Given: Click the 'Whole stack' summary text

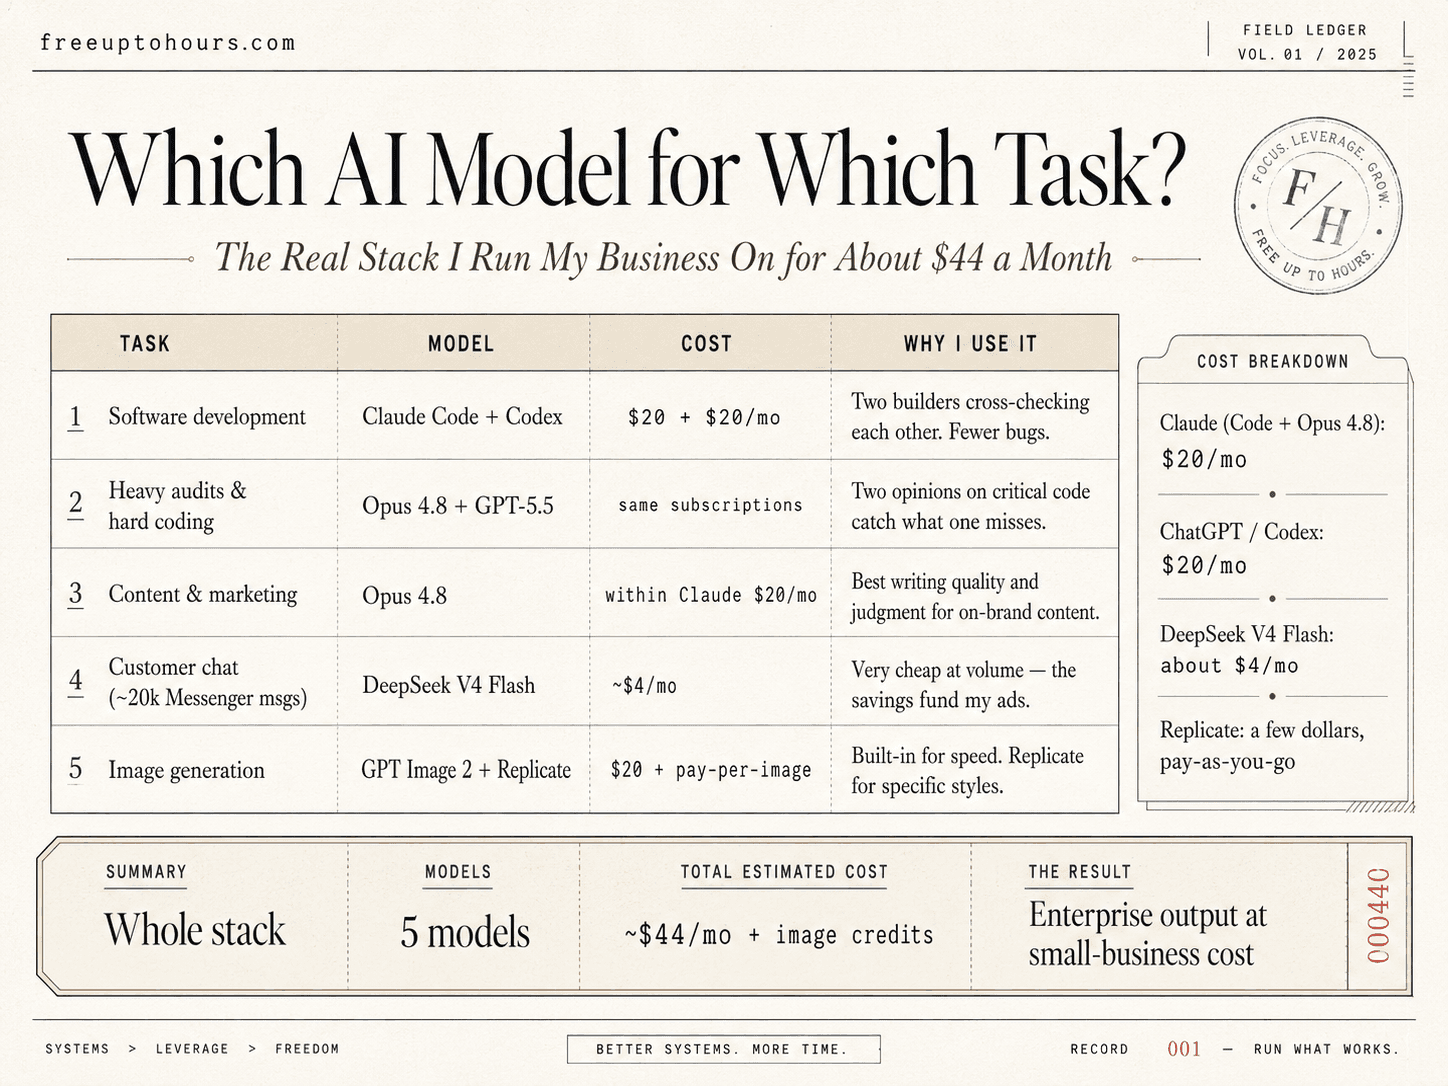Looking at the screenshot, I should [195, 929].
